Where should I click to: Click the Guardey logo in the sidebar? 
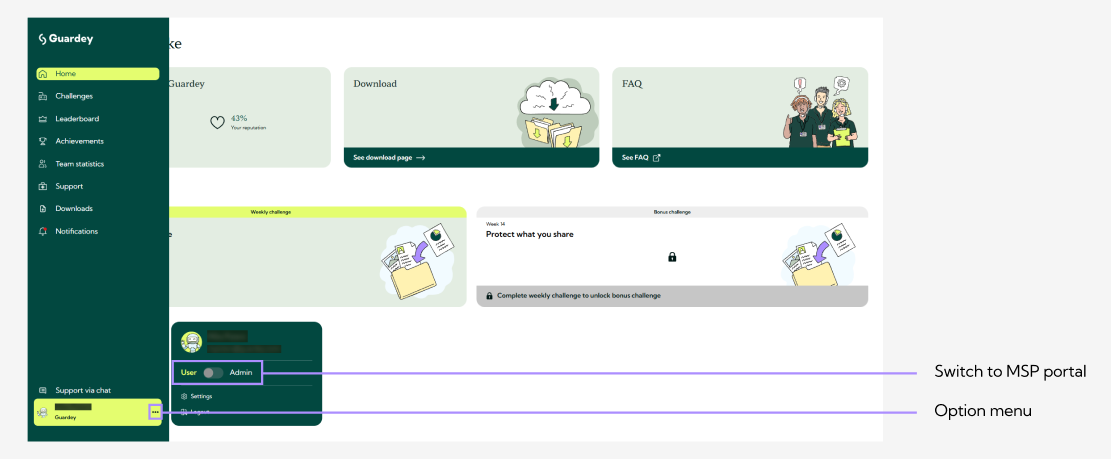(65, 39)
